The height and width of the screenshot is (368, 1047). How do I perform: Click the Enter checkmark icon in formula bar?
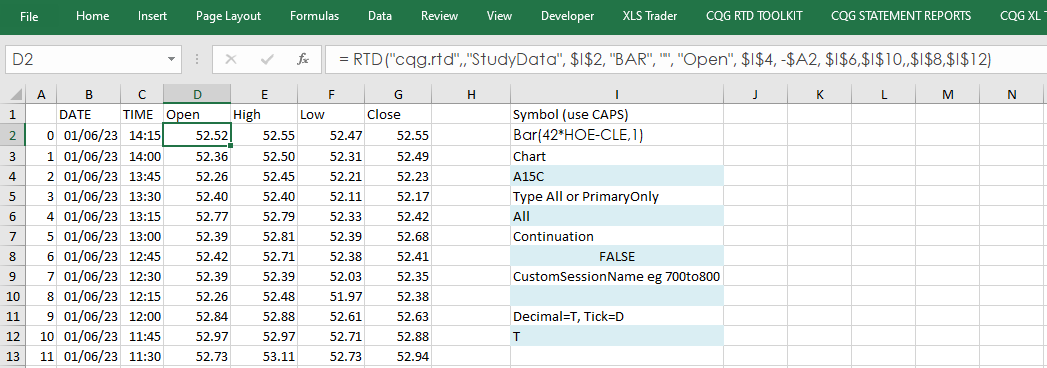tap(267, 60)
